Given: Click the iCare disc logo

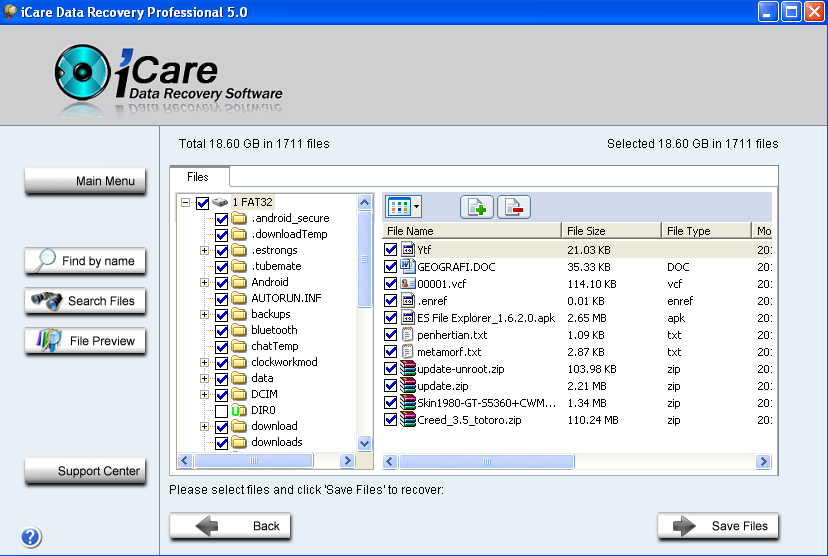Looking at the screenshot, I should click(x=82, y=72).
